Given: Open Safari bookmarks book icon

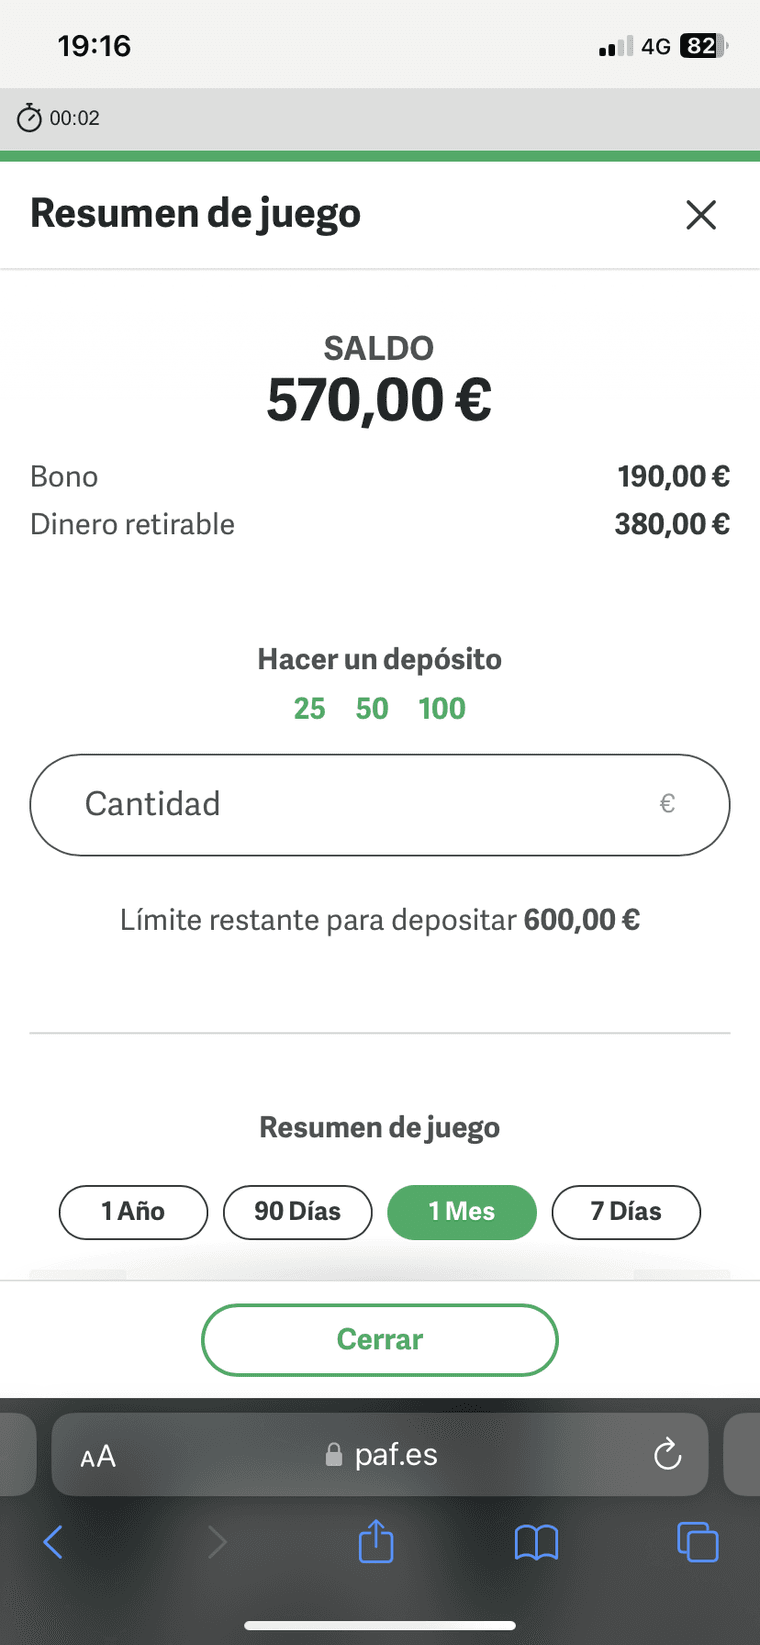Looking at the screenshot, I should click(x=536, y=1543).
